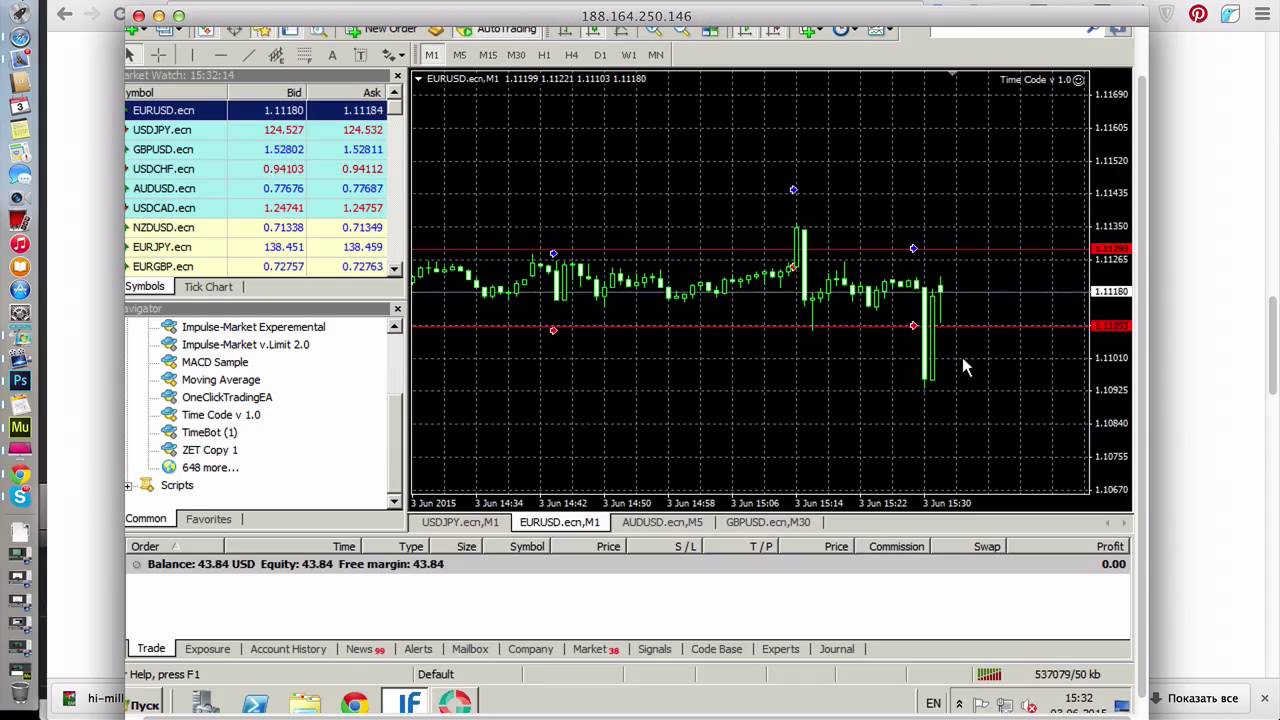Open the arrows objects dropdown
This screenshot has width=1280, height=720.
(x=393, y=55)
